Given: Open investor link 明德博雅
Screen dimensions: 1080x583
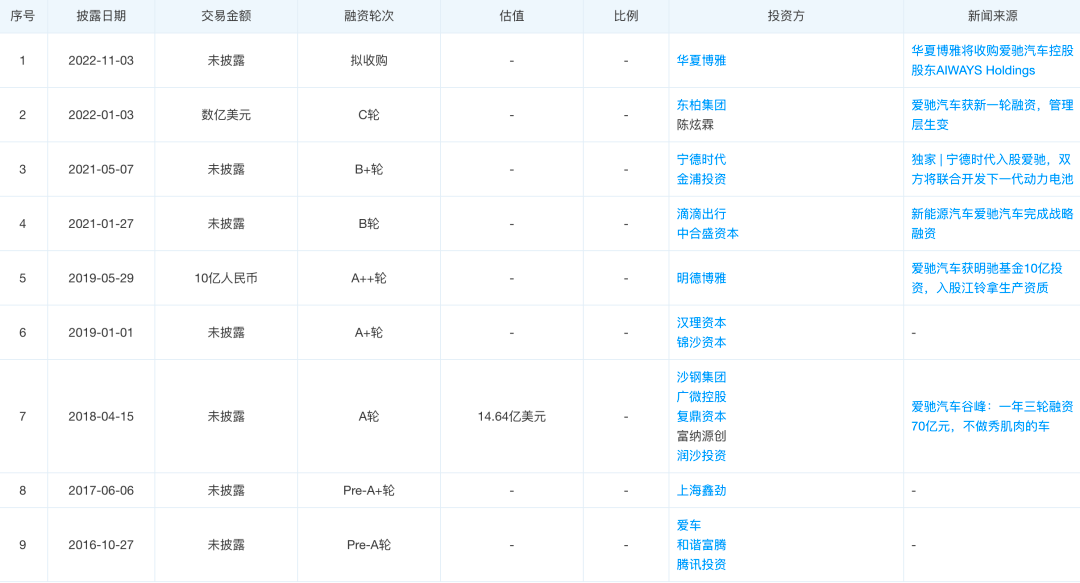Looking at the screenshot, I should coord(701,278).
